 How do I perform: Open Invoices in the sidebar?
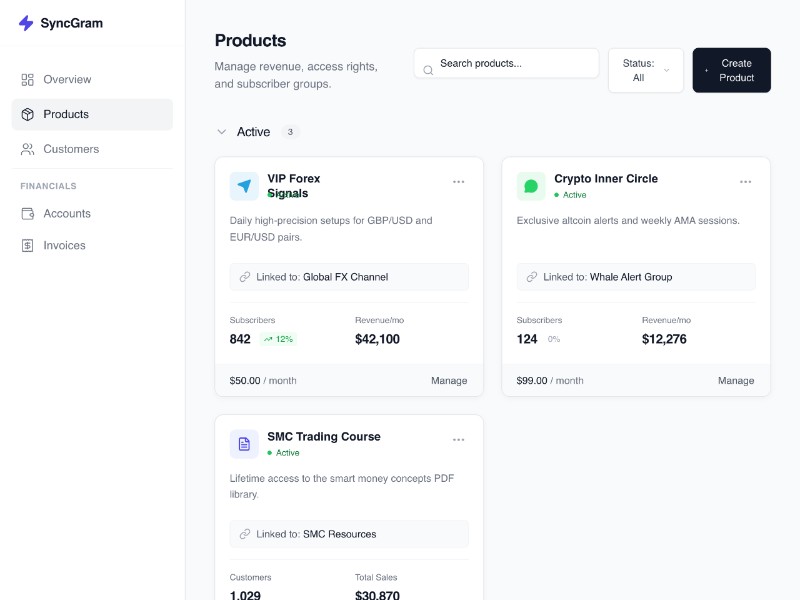point(64,245)
